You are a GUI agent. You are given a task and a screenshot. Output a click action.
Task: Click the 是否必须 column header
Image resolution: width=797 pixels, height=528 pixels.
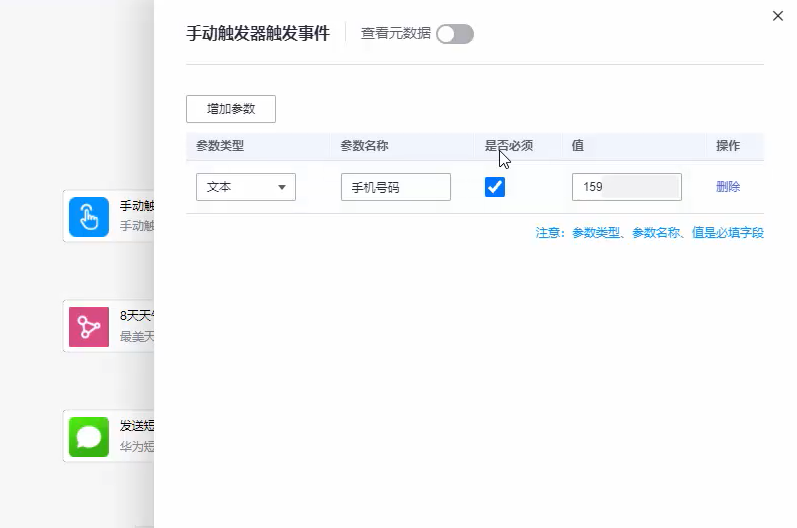[509, 146]
